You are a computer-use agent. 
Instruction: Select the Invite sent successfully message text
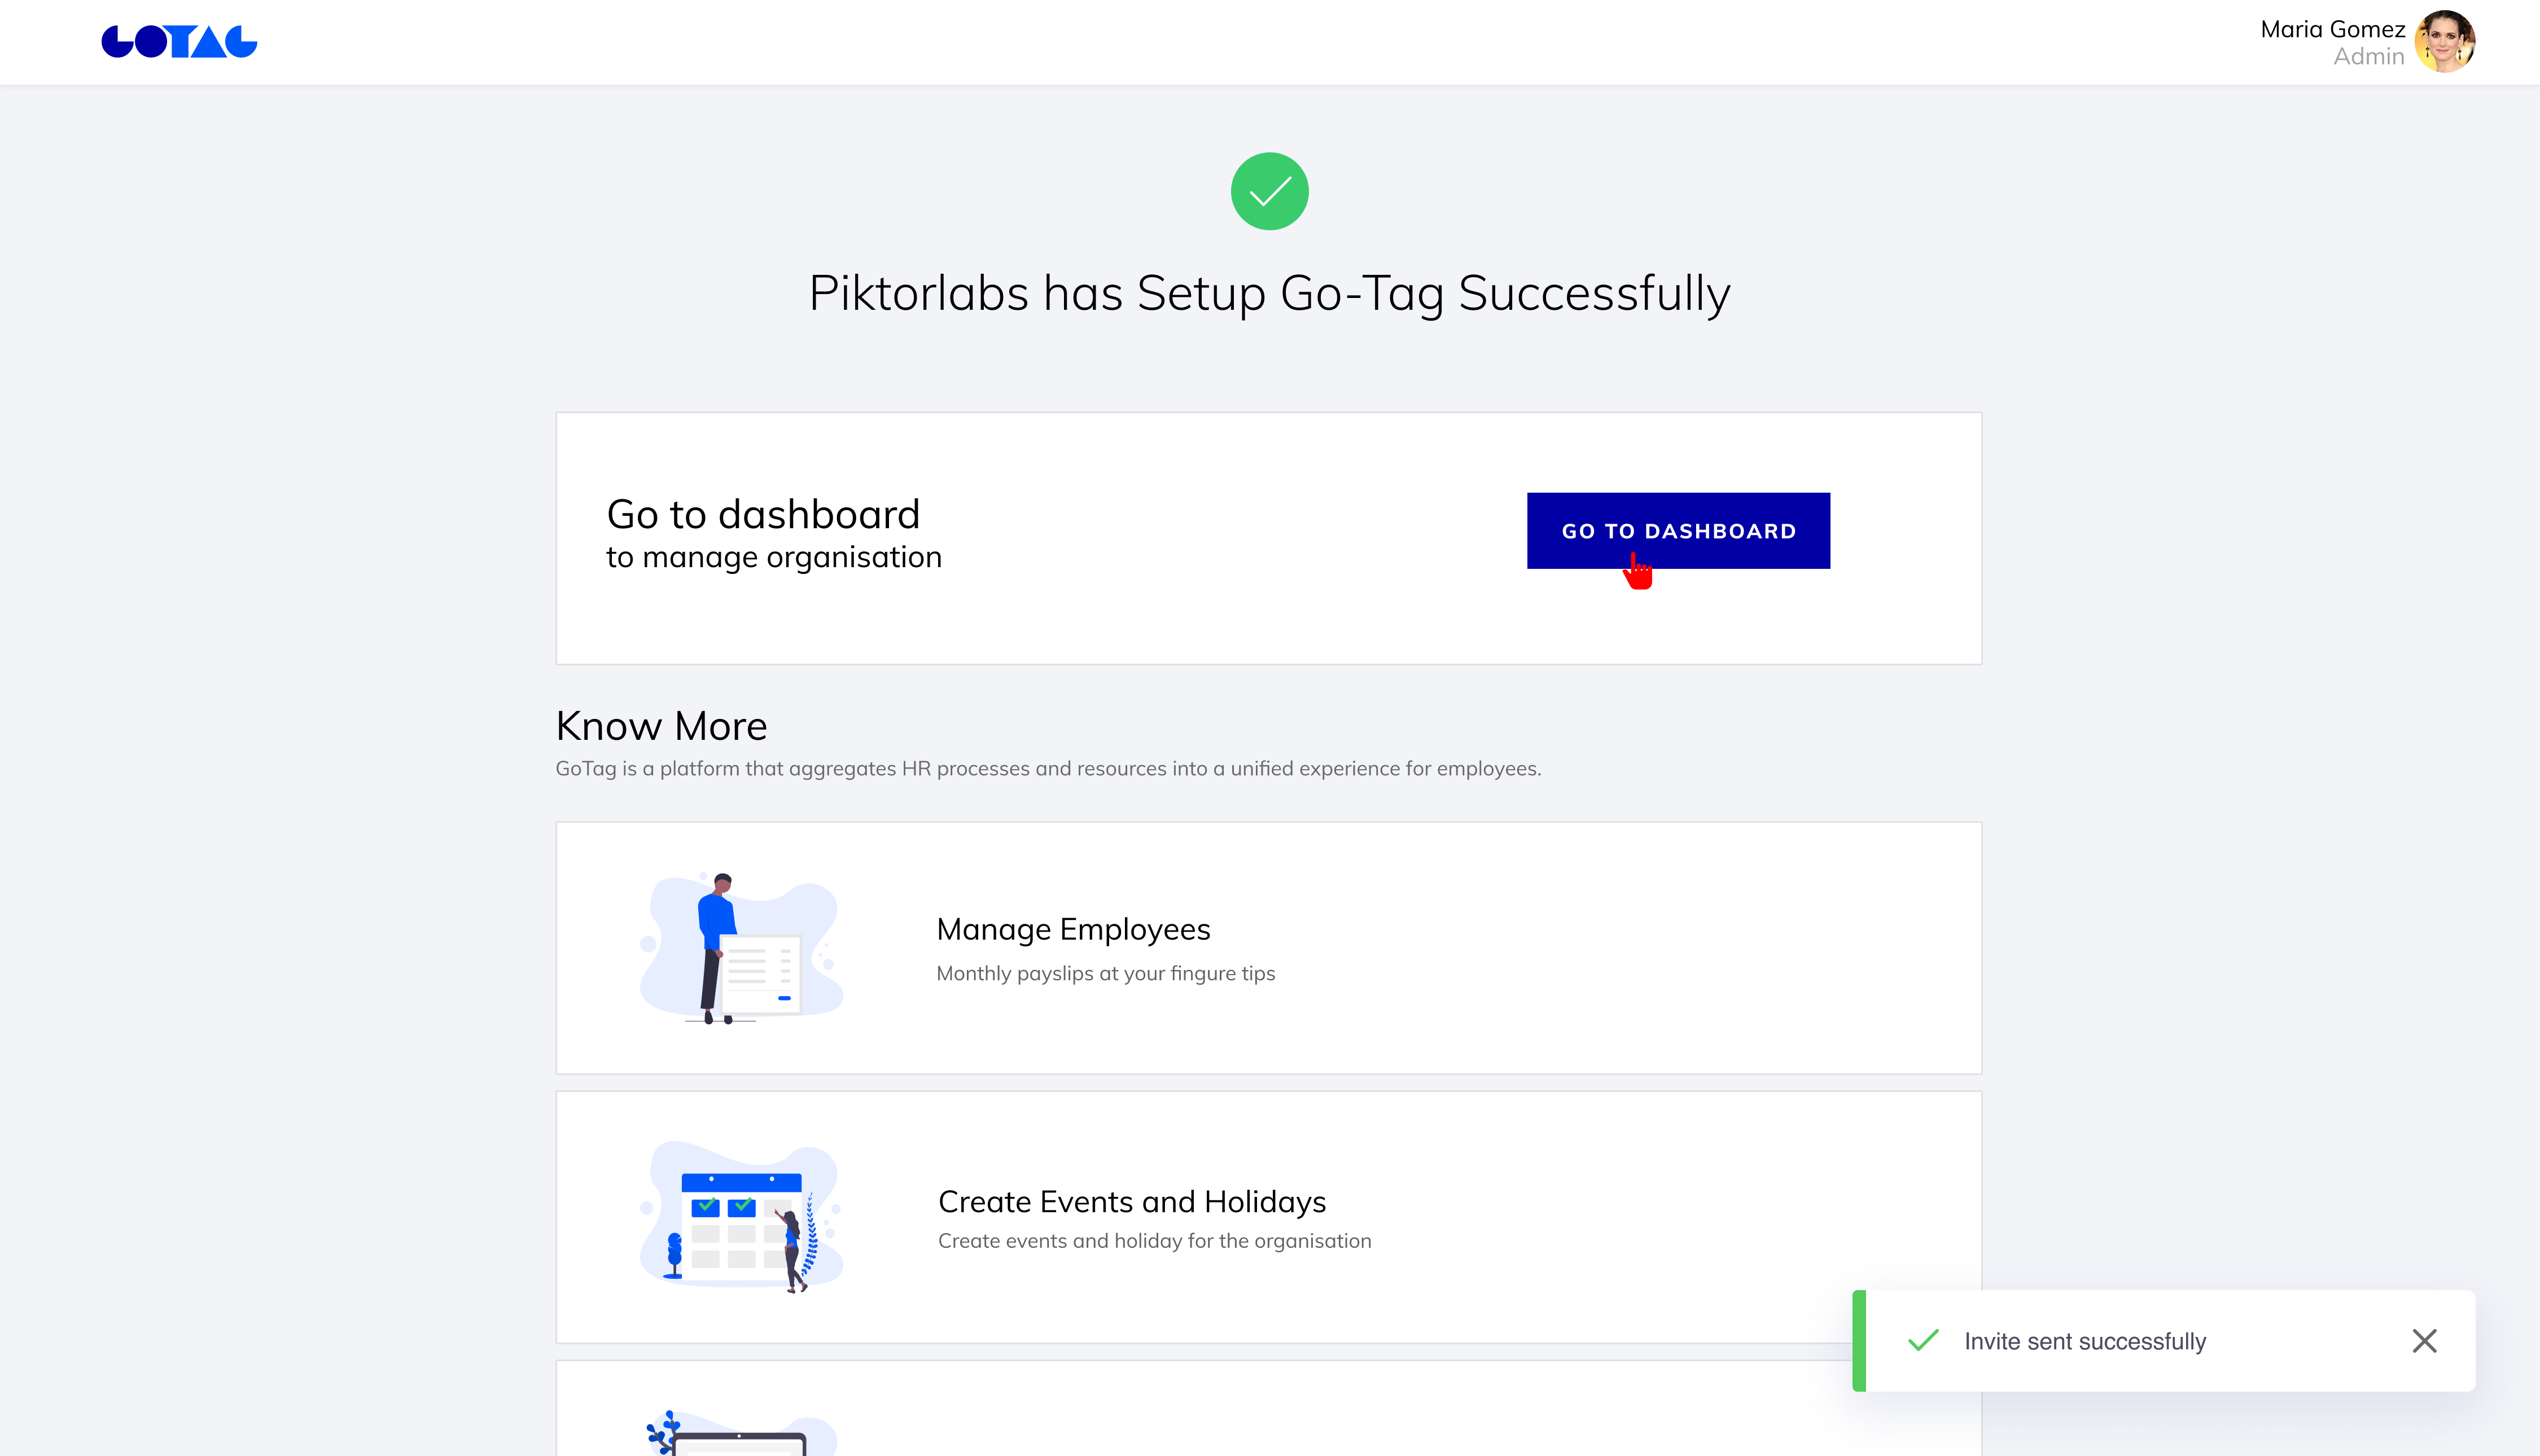(2085, 1341)
